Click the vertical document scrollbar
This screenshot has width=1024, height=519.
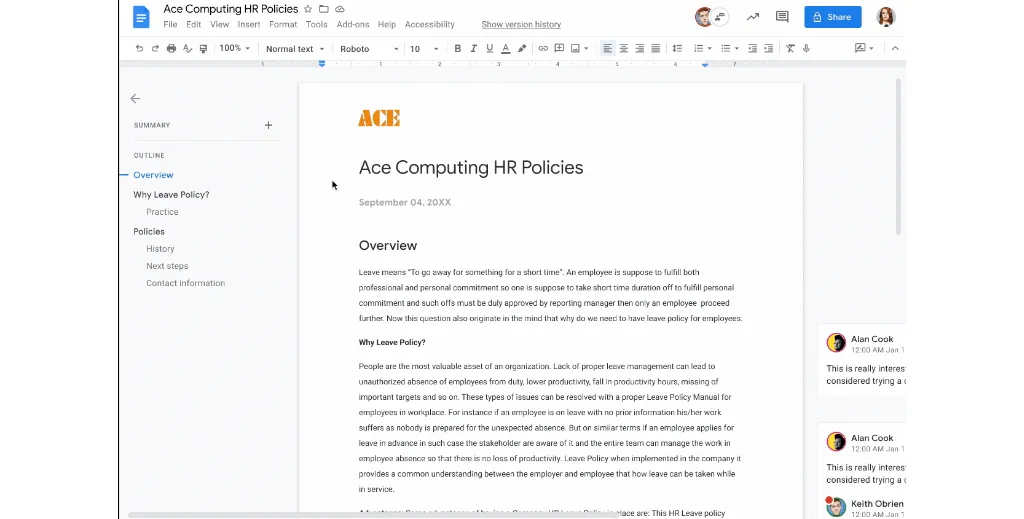[898, 157]
